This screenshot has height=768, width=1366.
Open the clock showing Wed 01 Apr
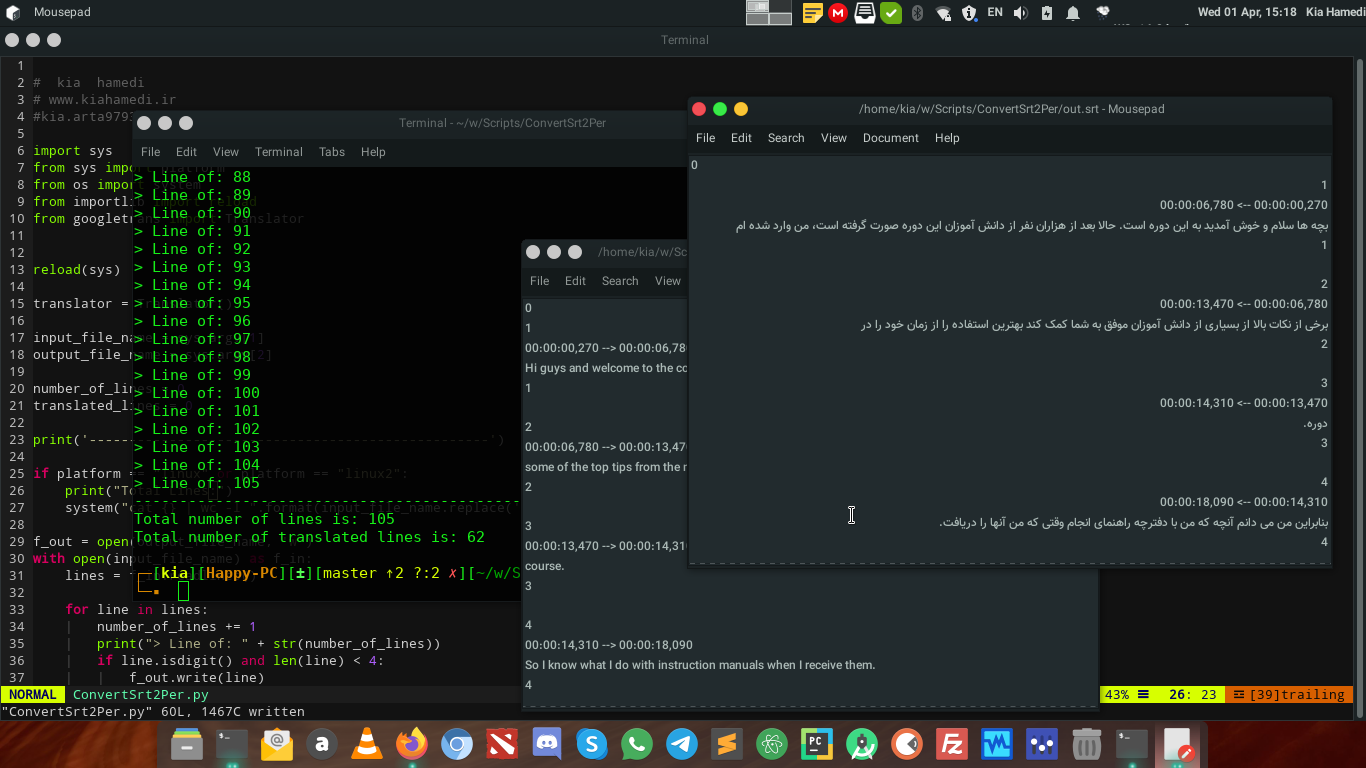click(x=1247, y=13)
